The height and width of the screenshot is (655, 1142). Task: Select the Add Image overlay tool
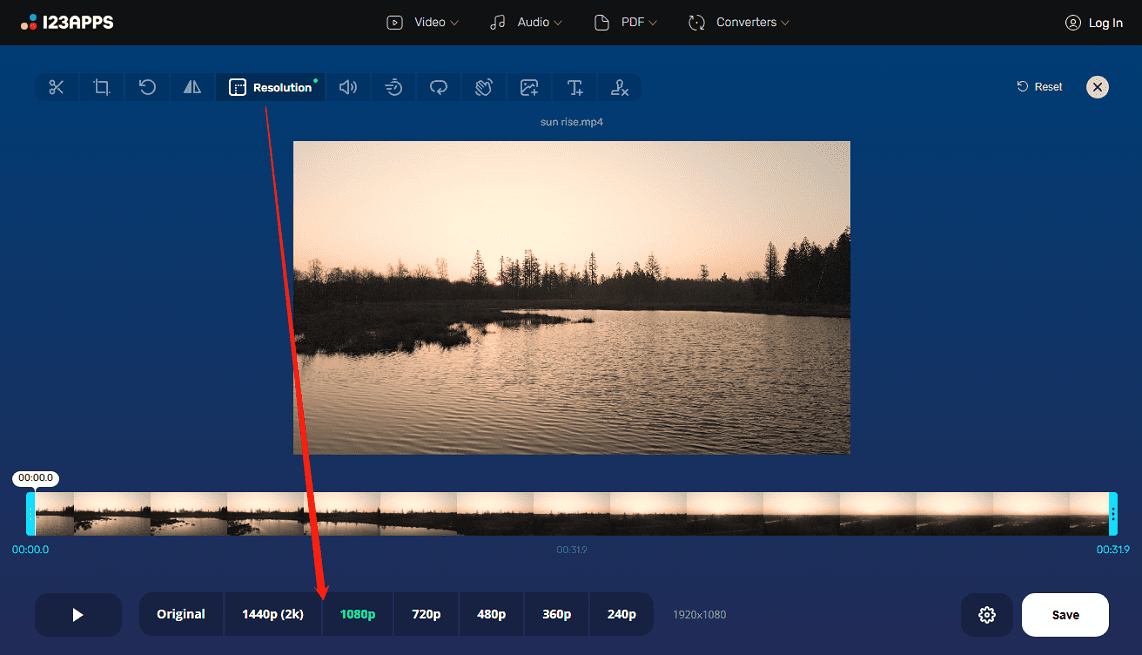(x=528, y=87)
